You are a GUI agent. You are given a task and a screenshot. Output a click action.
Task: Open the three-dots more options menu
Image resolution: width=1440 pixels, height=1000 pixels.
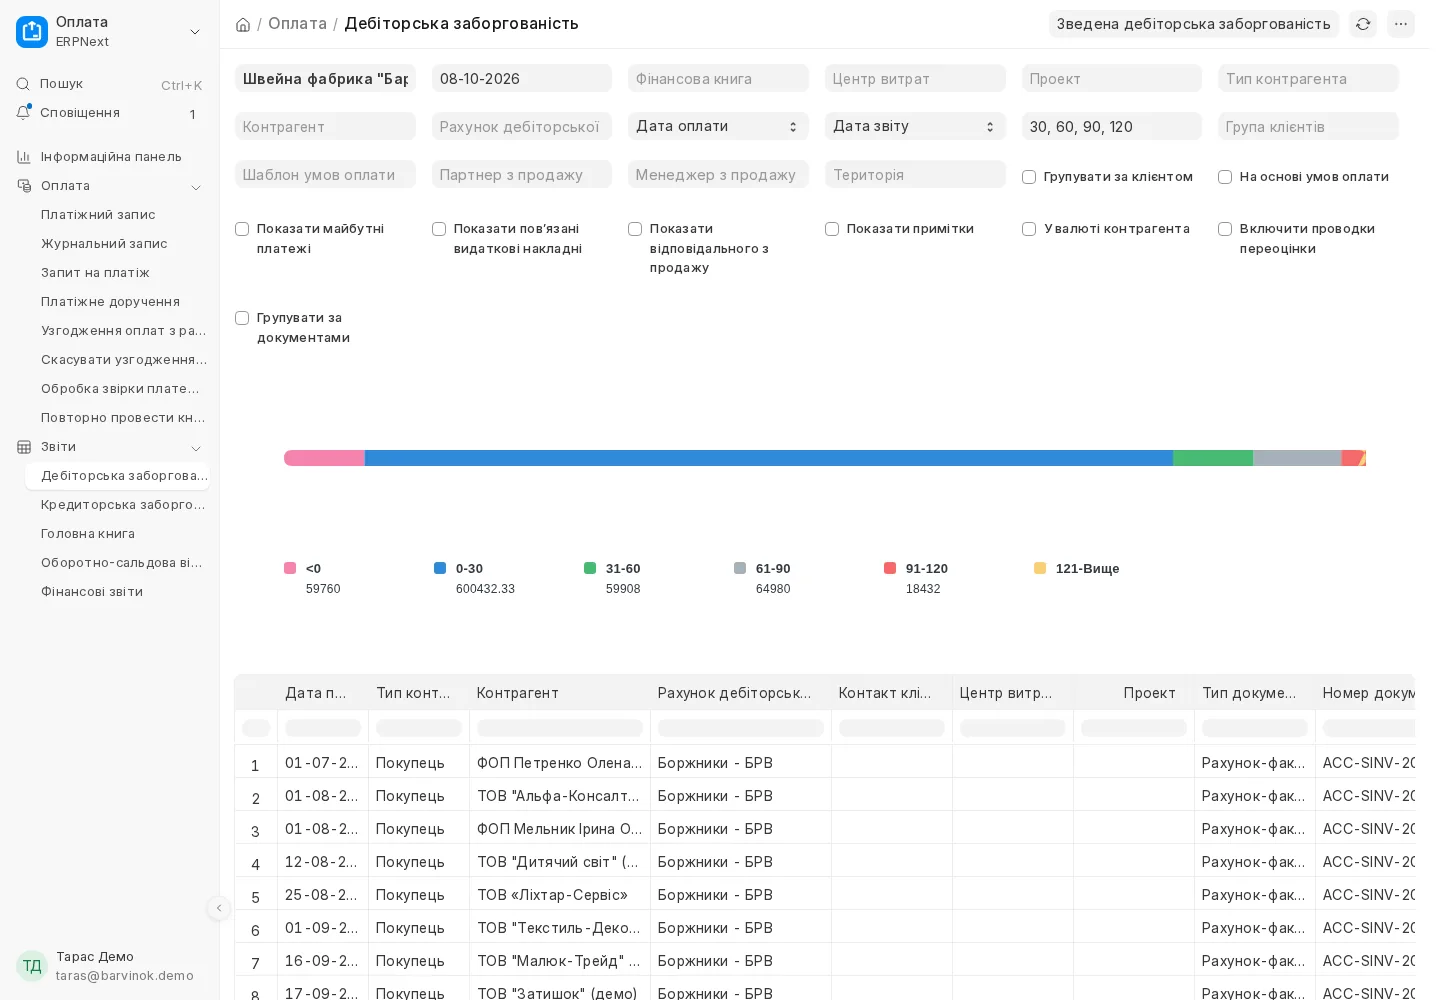(x=1401, y=24)
